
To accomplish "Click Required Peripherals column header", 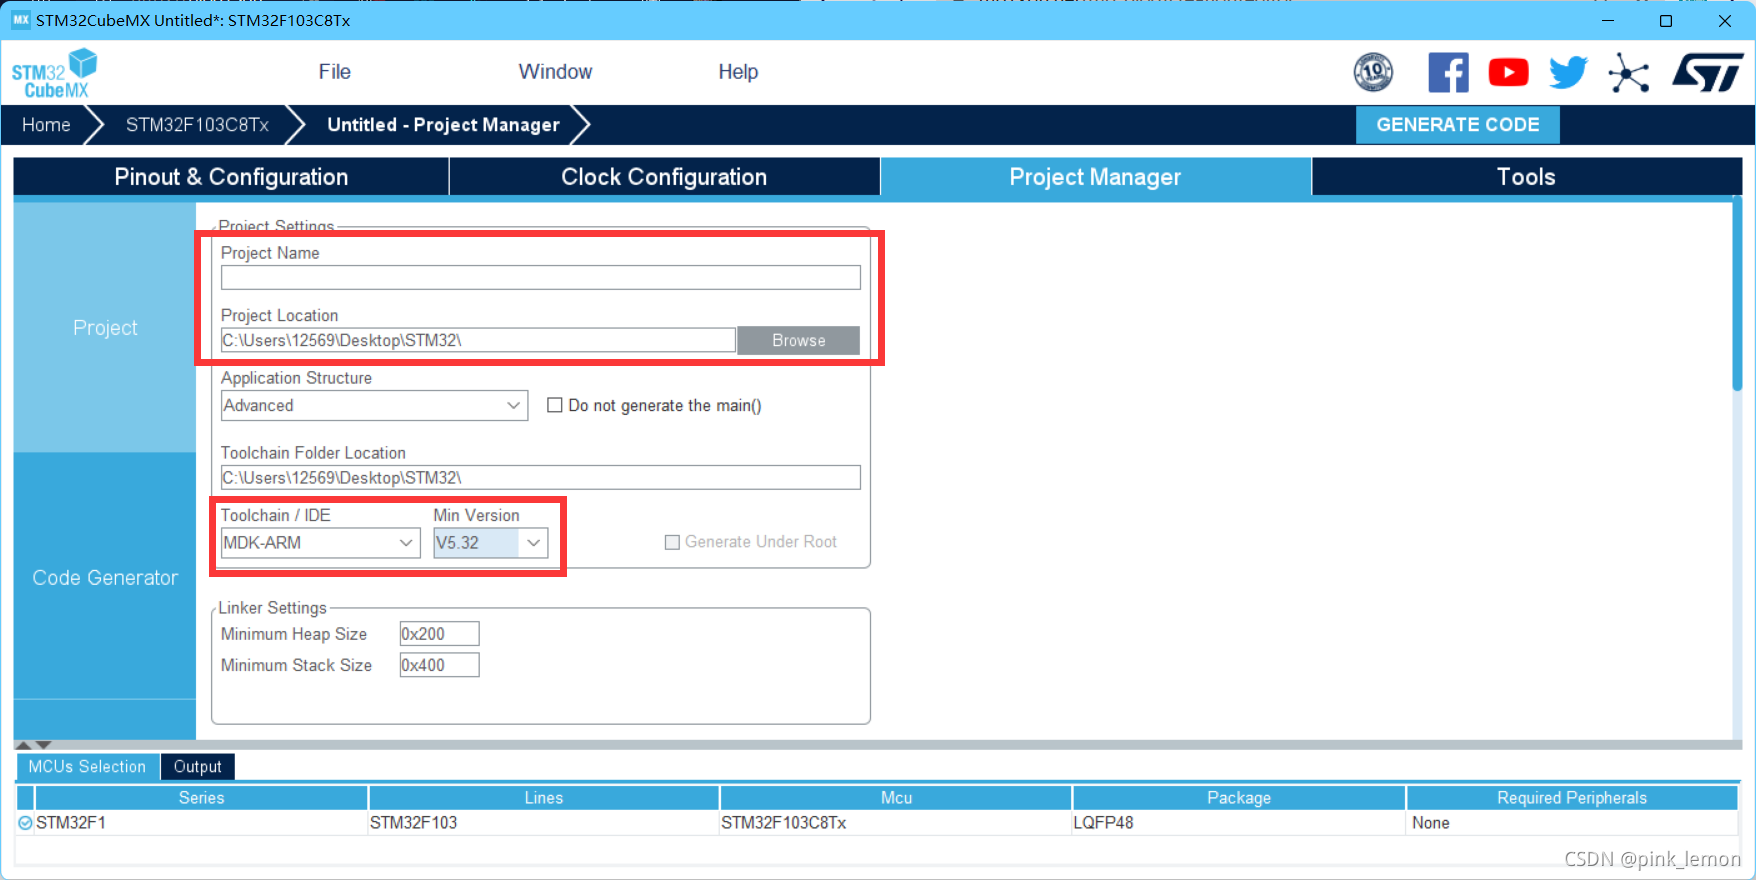I will click(x=1572, y=798).
